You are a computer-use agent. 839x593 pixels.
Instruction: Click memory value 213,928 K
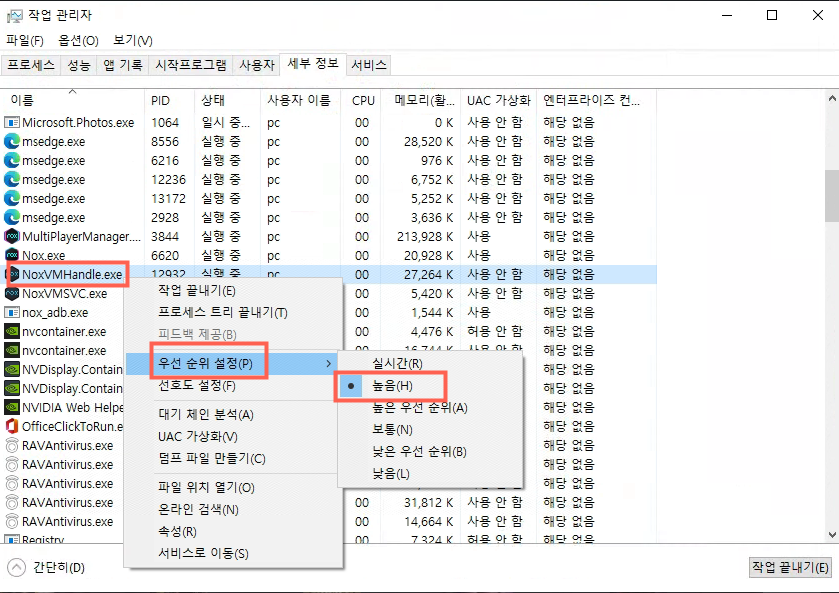[425, 237]
